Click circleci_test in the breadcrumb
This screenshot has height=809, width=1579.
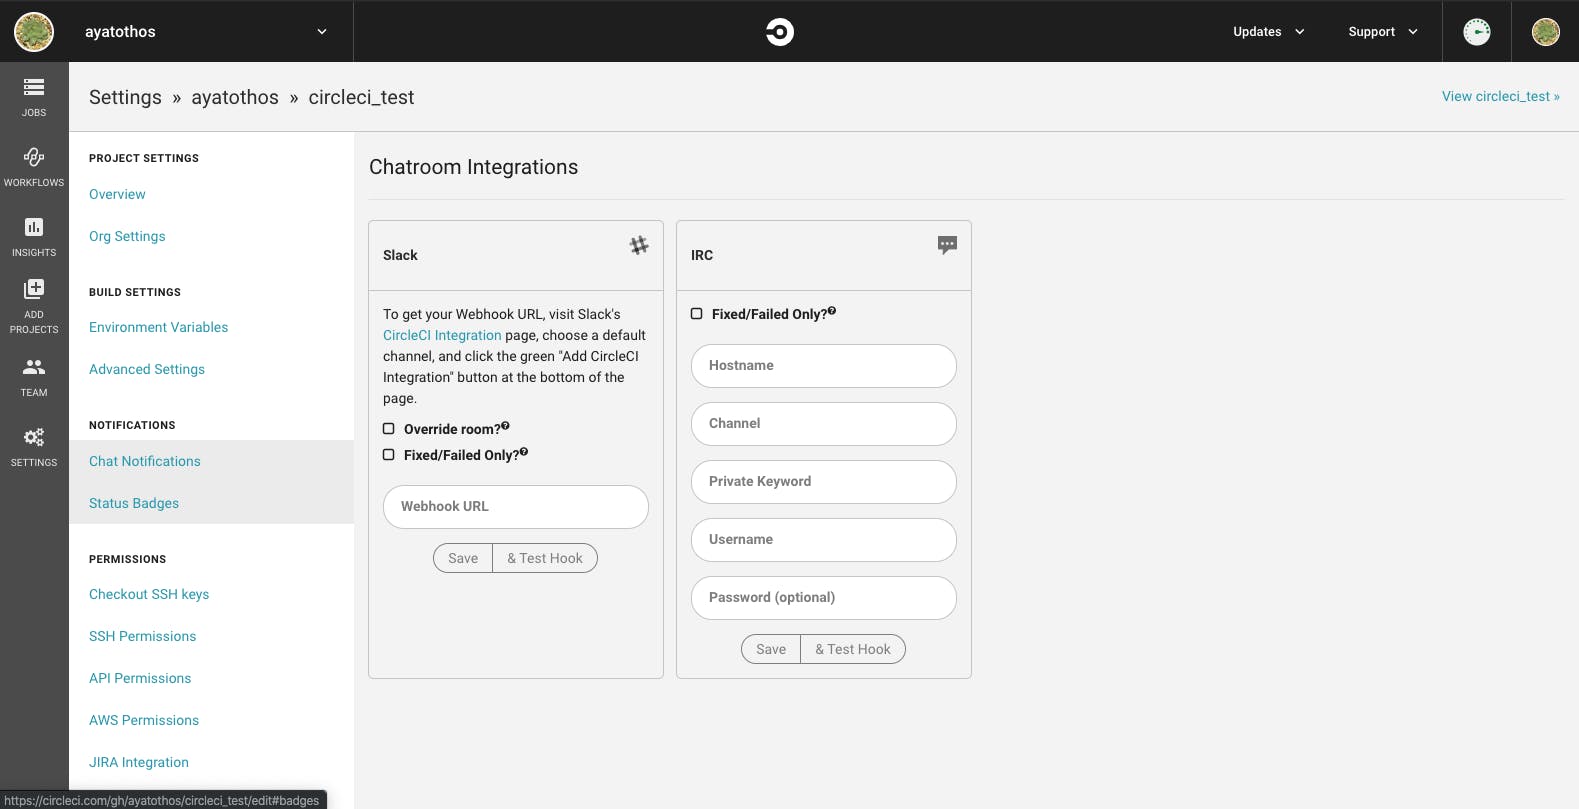click(361, 97)
